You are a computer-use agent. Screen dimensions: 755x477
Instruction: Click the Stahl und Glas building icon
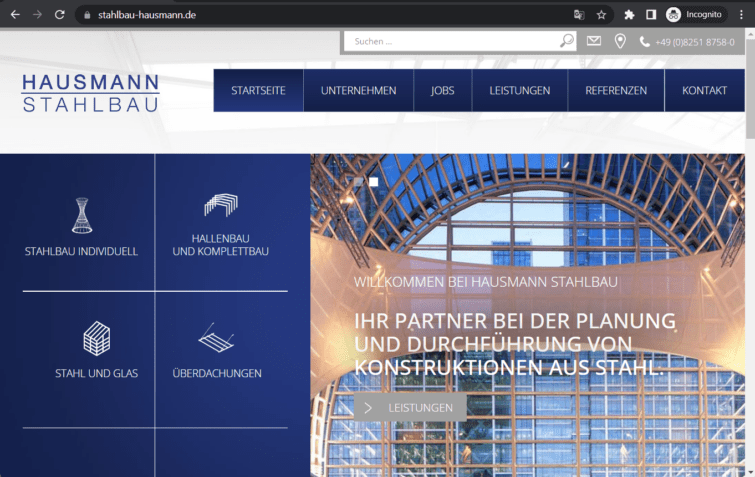(97, 338)
